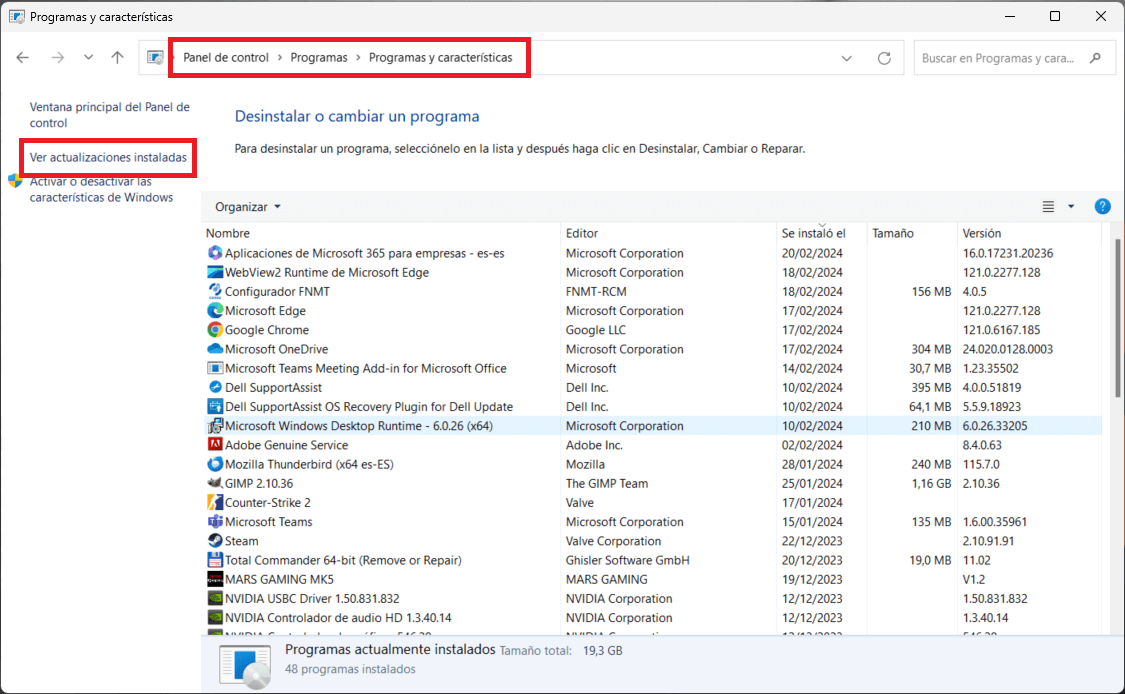Screen dimensions: 1125x694
Task: Open the help question mark button
Action: click(1103, 207)
